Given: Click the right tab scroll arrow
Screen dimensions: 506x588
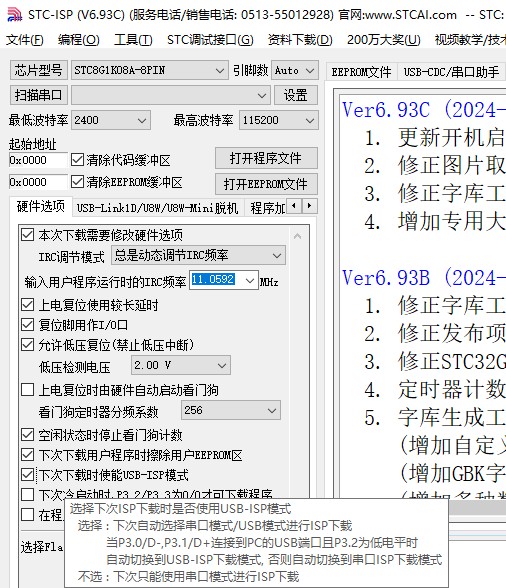Looking at the screenshot, I should pos(309,206).
